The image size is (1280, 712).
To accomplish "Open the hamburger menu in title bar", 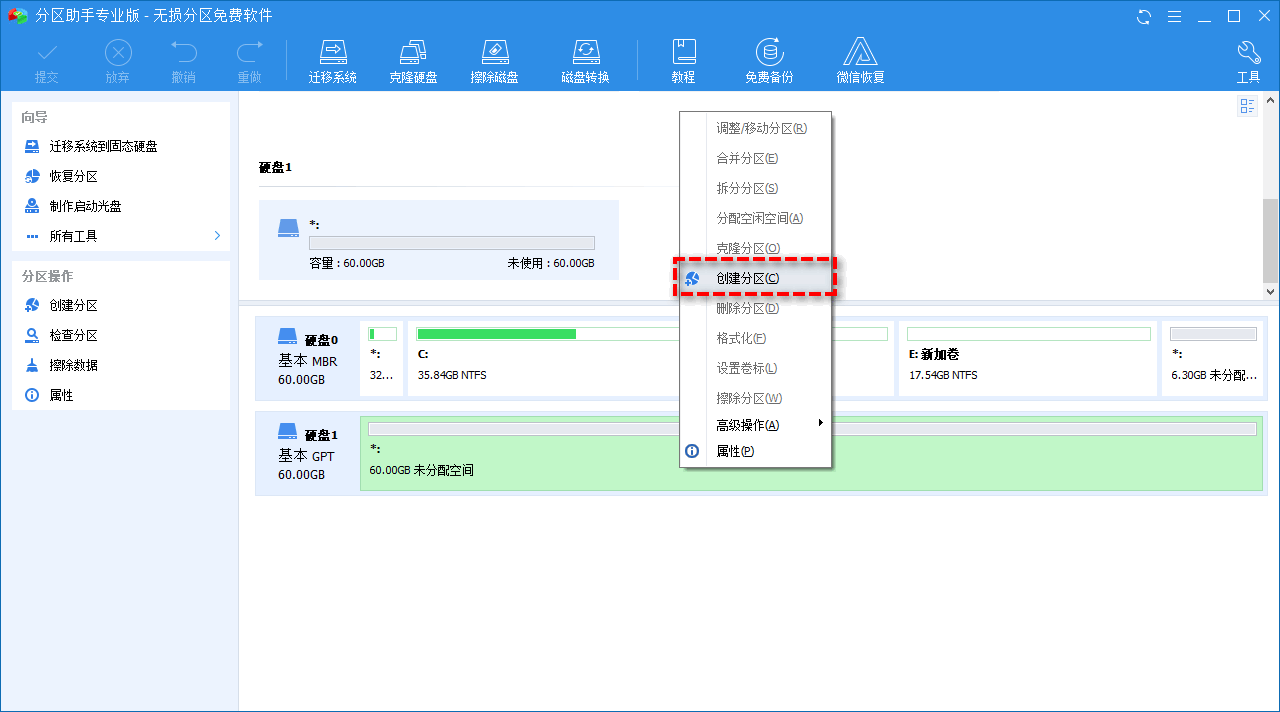I will tap(1175, 16).
